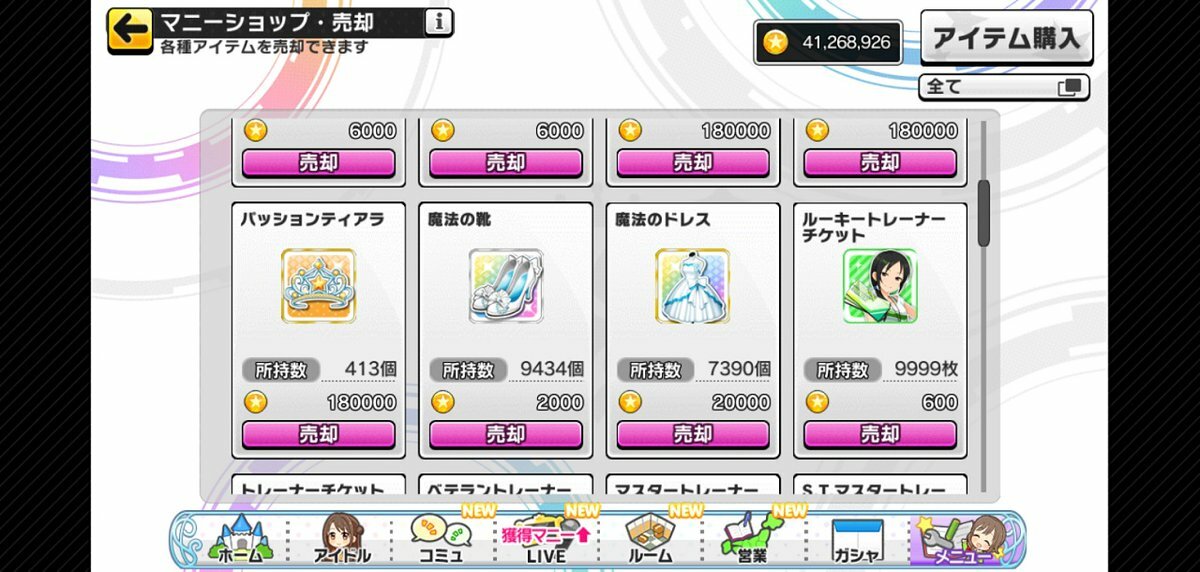Expand the 全て filter dropdown
The image size is (1200, 572).
coord(1004,87)
